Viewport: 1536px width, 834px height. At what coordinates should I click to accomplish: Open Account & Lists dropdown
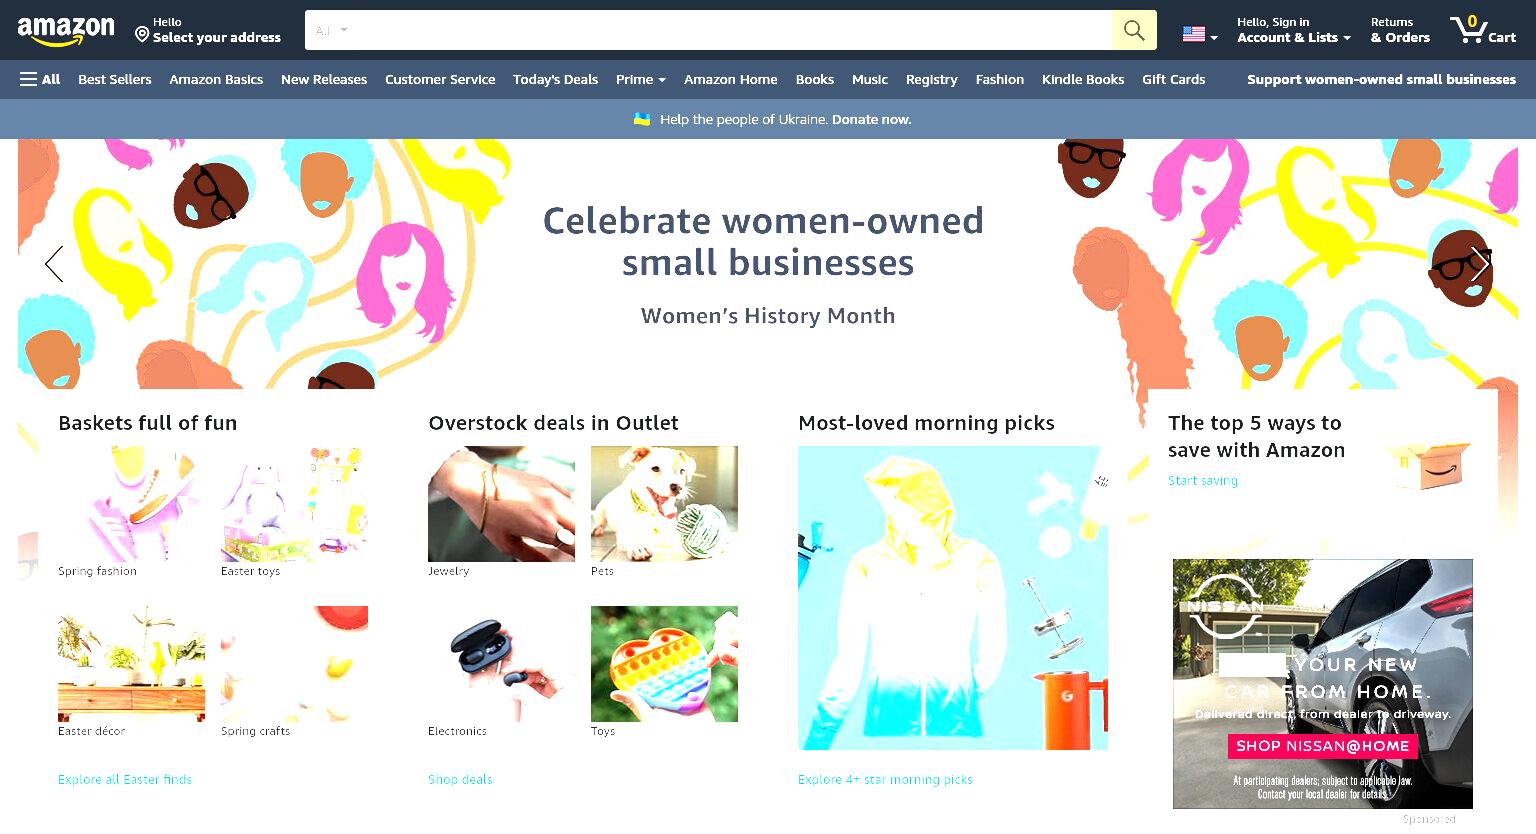tap(1294, 30)
